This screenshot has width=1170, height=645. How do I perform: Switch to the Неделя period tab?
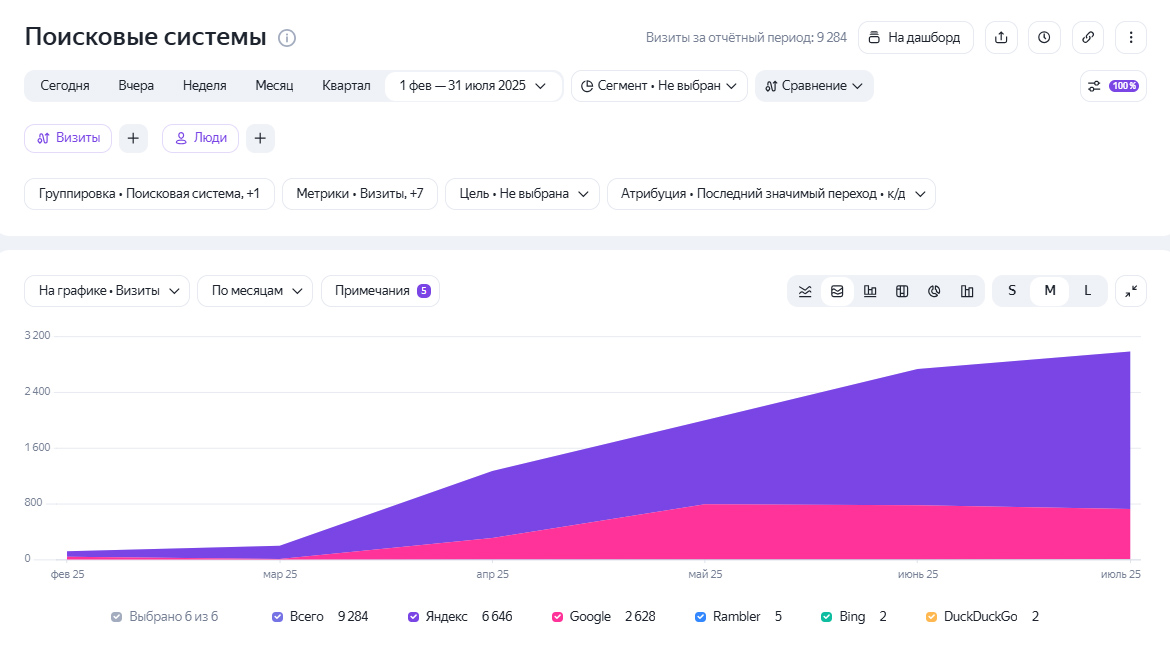pos(204,86)
